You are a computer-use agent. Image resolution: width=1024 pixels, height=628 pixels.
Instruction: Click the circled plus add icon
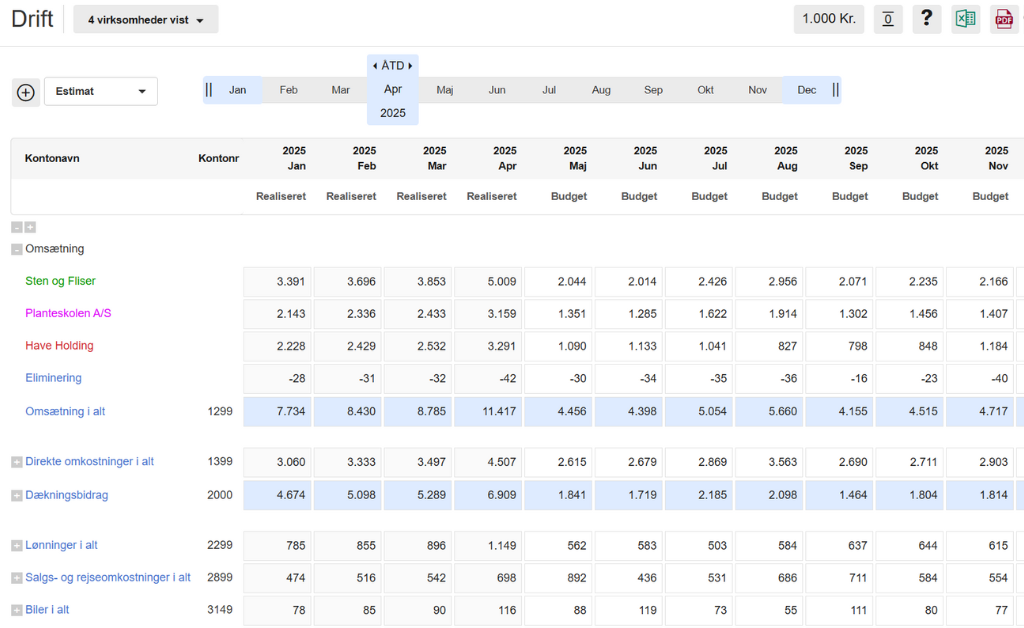[x=26, y=92]
